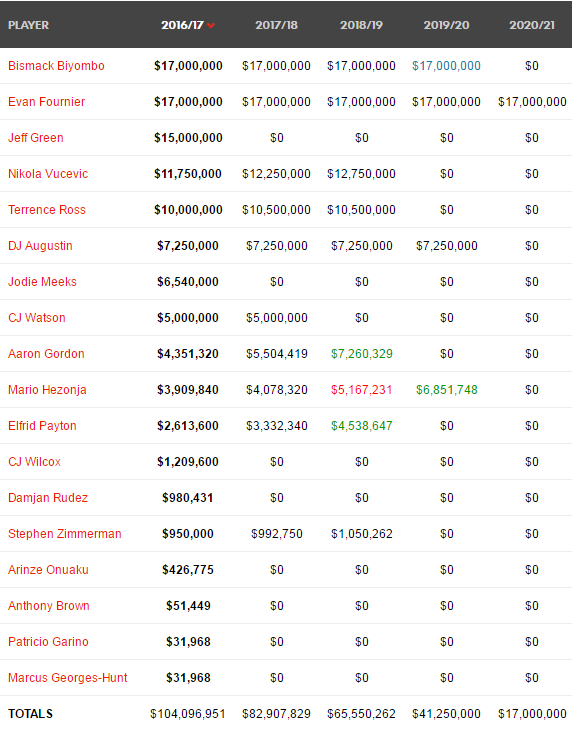The height and width of the screenshot is (729, 572).
Task: Open Aaron Gordon's player link
Action: pos(47,354)
